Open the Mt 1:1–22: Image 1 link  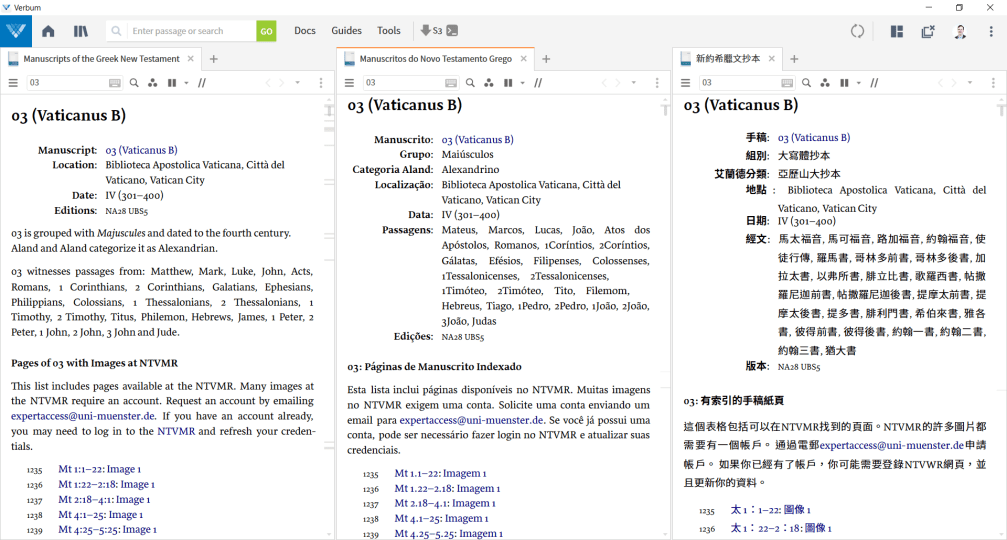coord(99,469)
